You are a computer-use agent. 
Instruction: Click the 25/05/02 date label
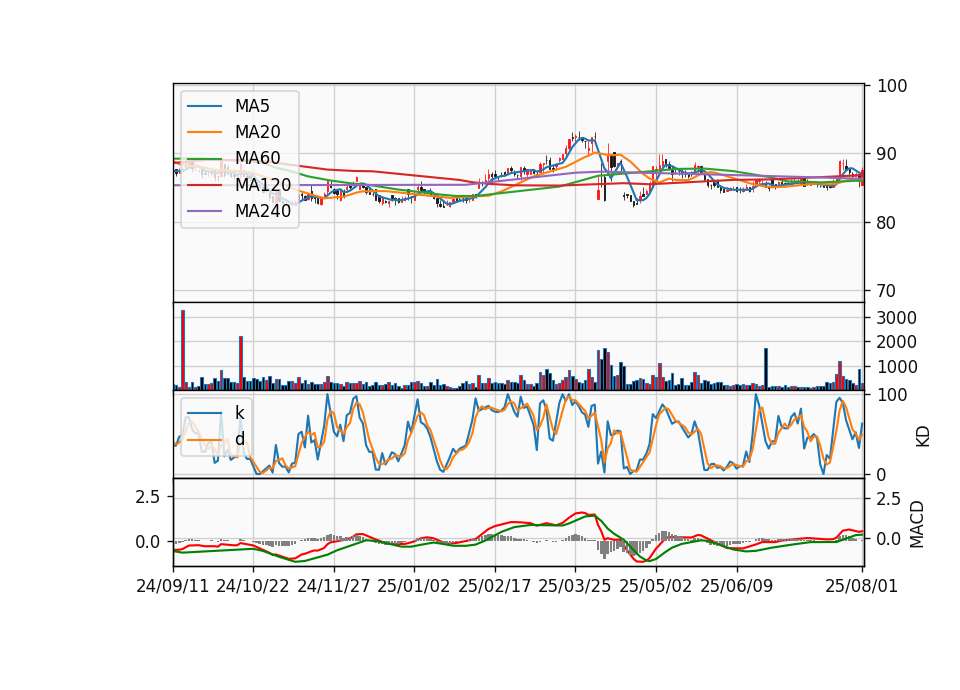click(x=655, y=586)
